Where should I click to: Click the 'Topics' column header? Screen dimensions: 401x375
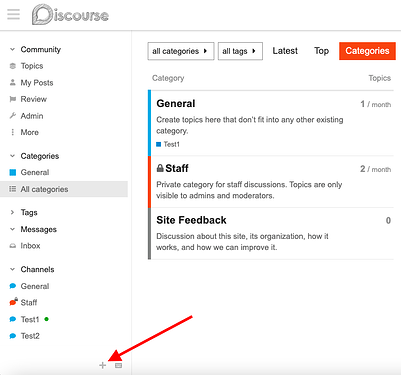(380, 78)
